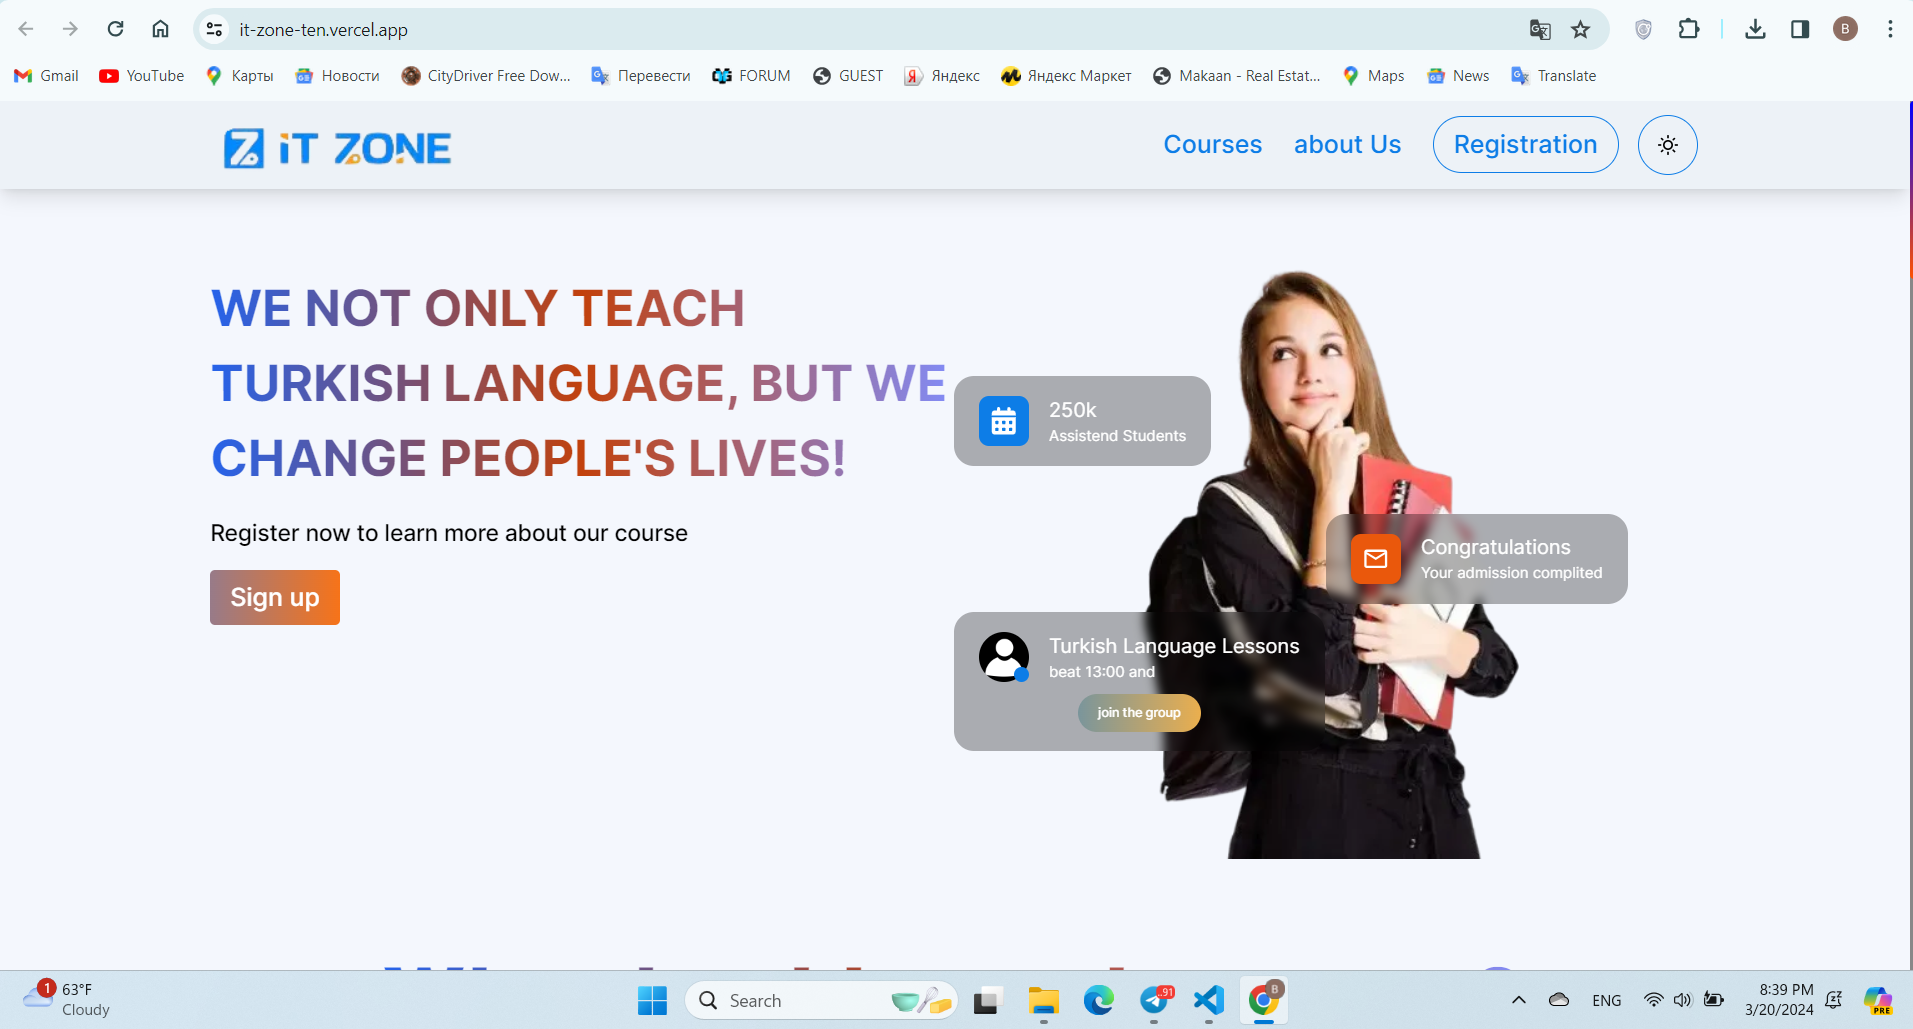
Task: Open Chrome three-dot menu
Action: click(1890, 30)
